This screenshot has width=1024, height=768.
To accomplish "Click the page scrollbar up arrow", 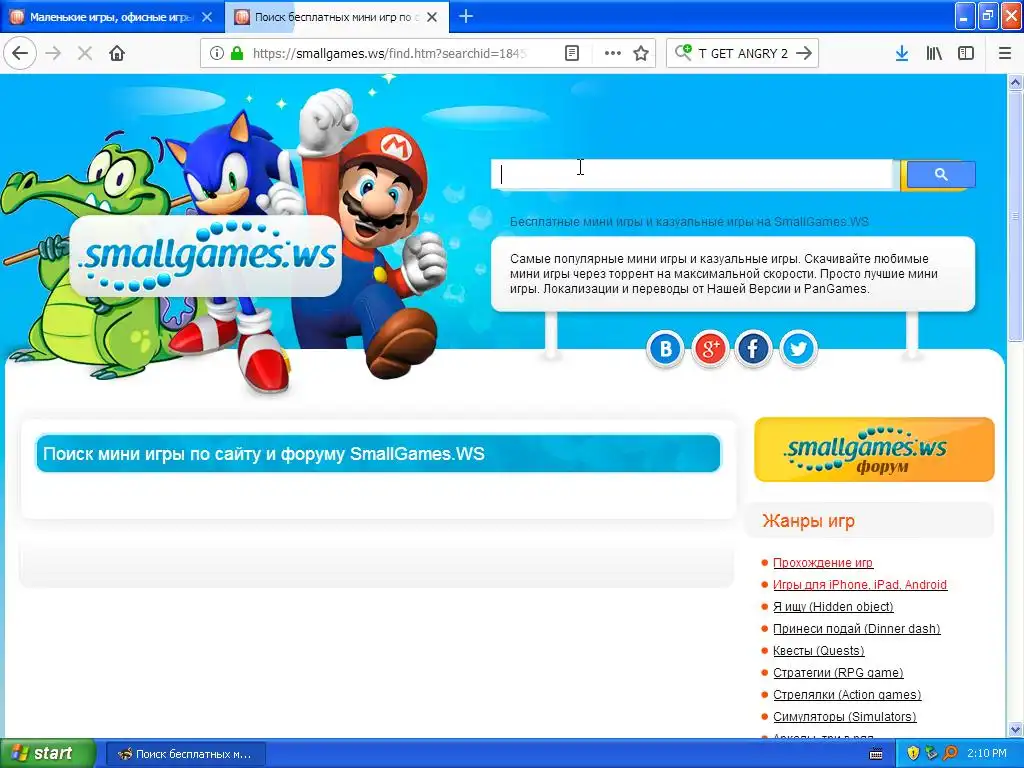I will (1015, 82).
